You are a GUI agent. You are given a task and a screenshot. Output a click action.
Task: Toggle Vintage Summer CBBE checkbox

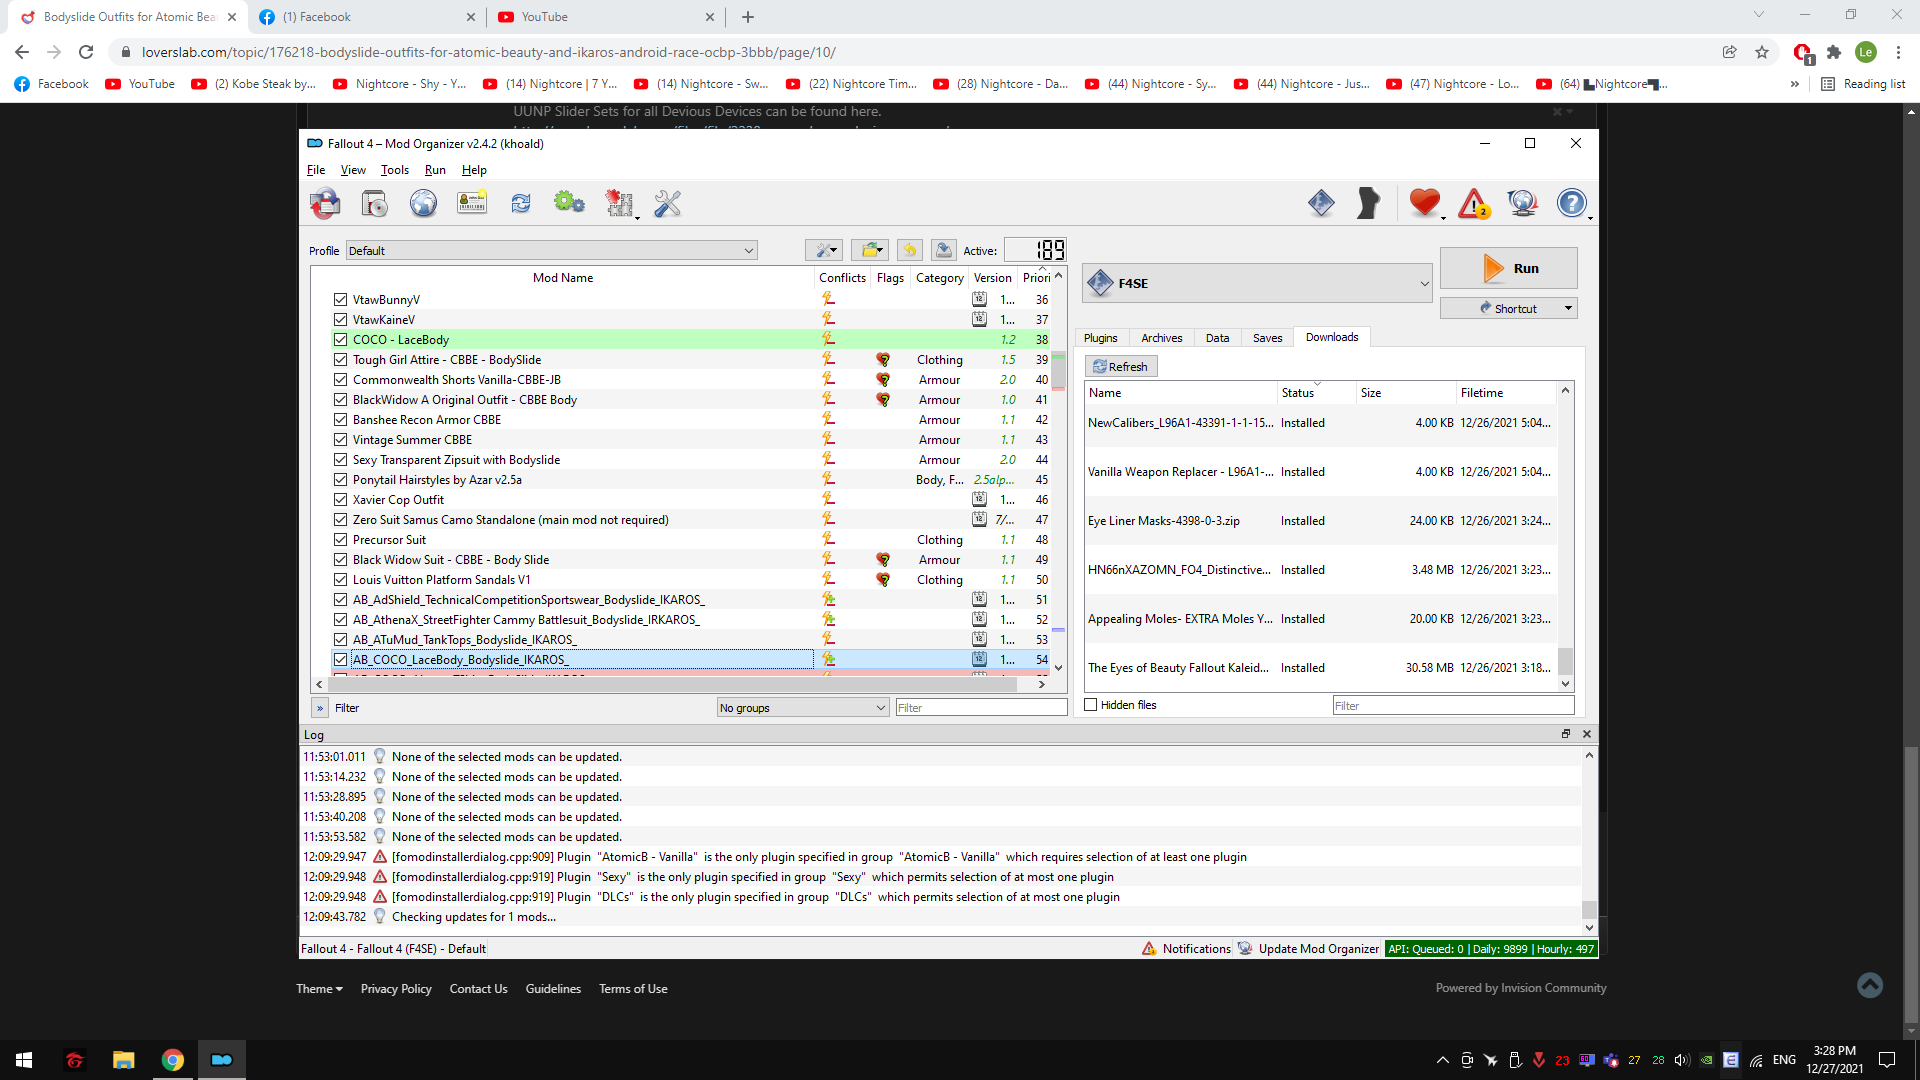click(340, 440)
